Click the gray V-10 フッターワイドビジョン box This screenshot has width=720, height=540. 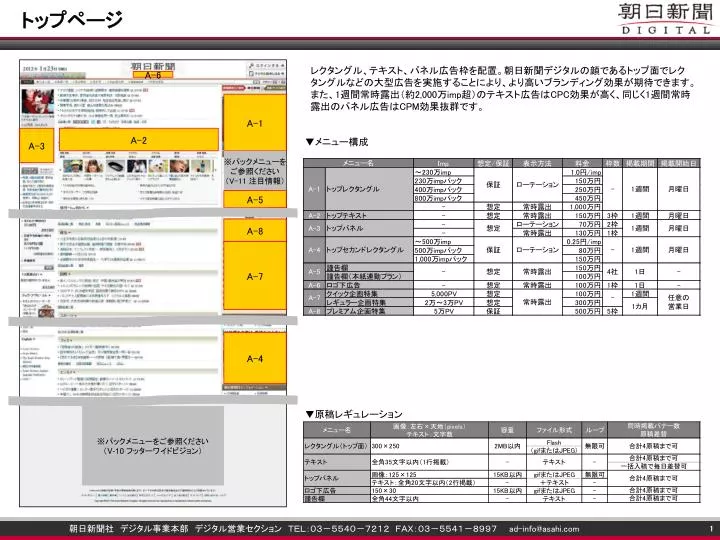pyautogui.click(x=153, y=445)
